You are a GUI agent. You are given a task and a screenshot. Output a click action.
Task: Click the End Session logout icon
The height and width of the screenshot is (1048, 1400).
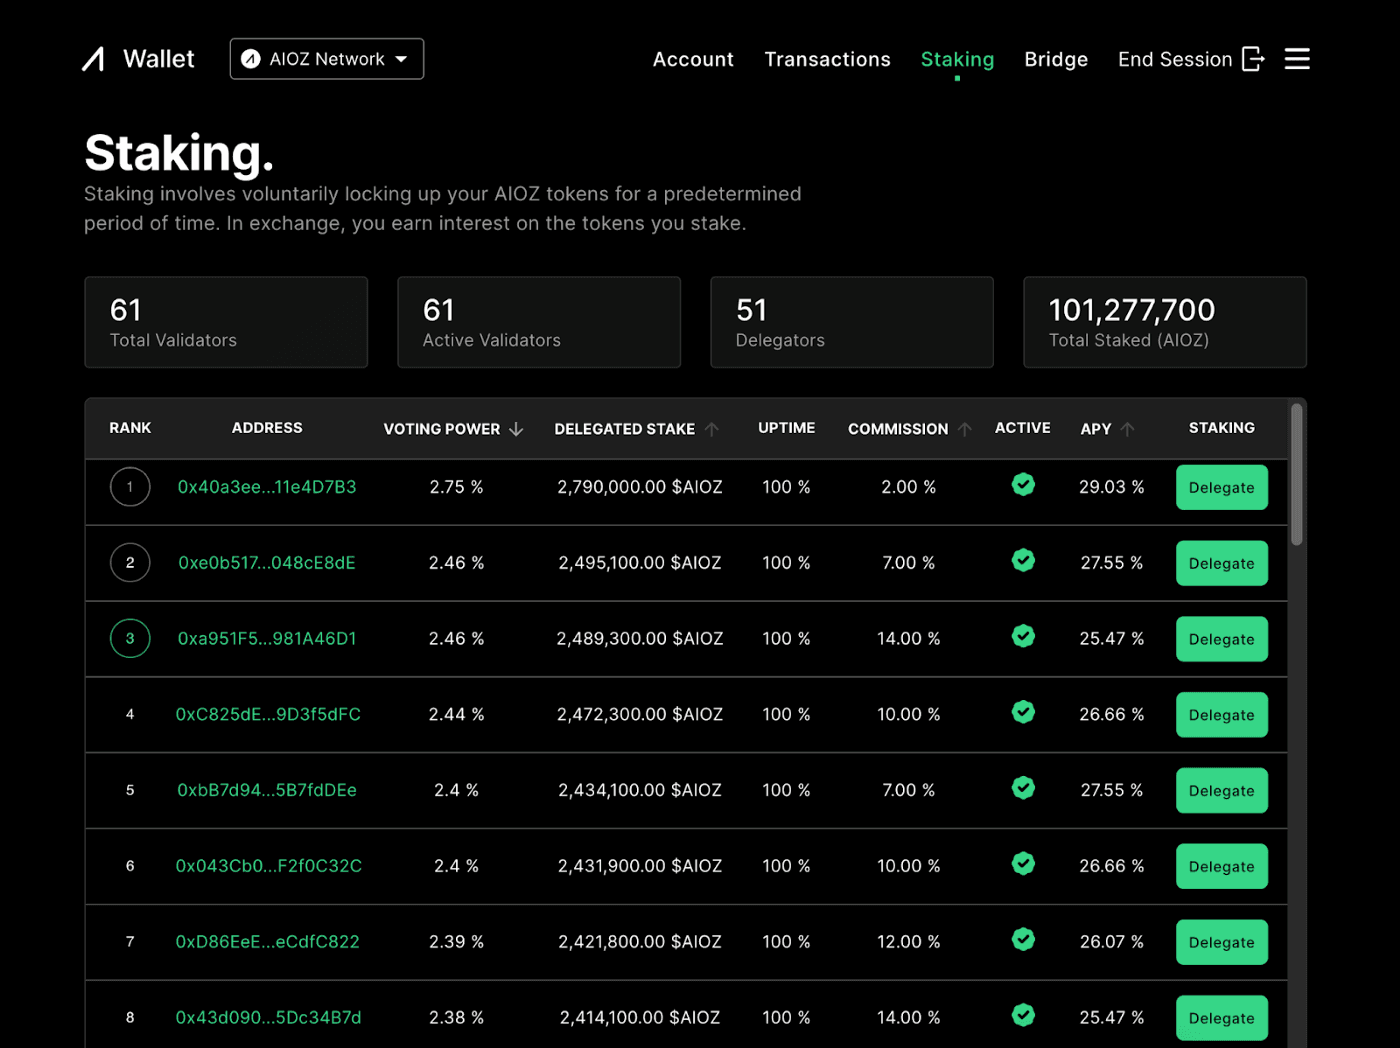coord(1253,59)
